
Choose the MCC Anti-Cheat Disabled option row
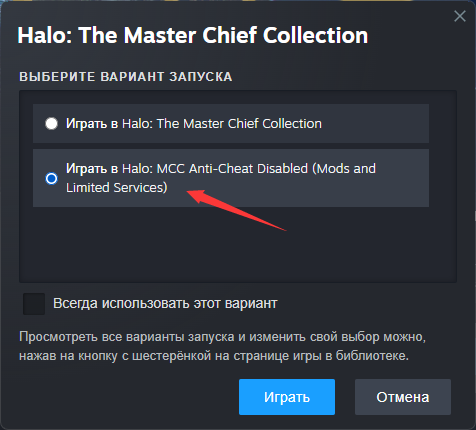point(231,178)
